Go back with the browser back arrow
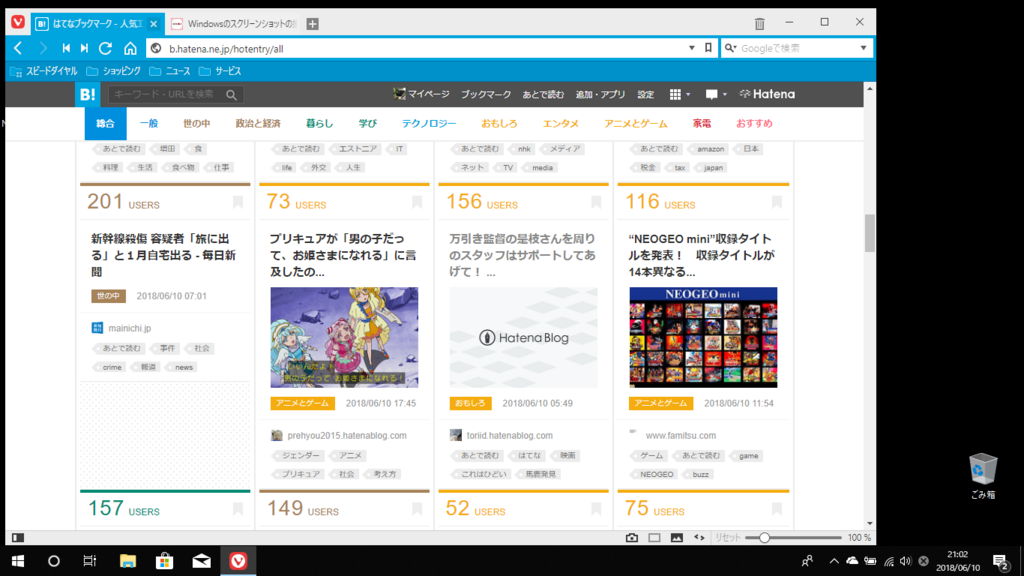The height and width of the screenshot is (576, 1024). click(18, 48)
